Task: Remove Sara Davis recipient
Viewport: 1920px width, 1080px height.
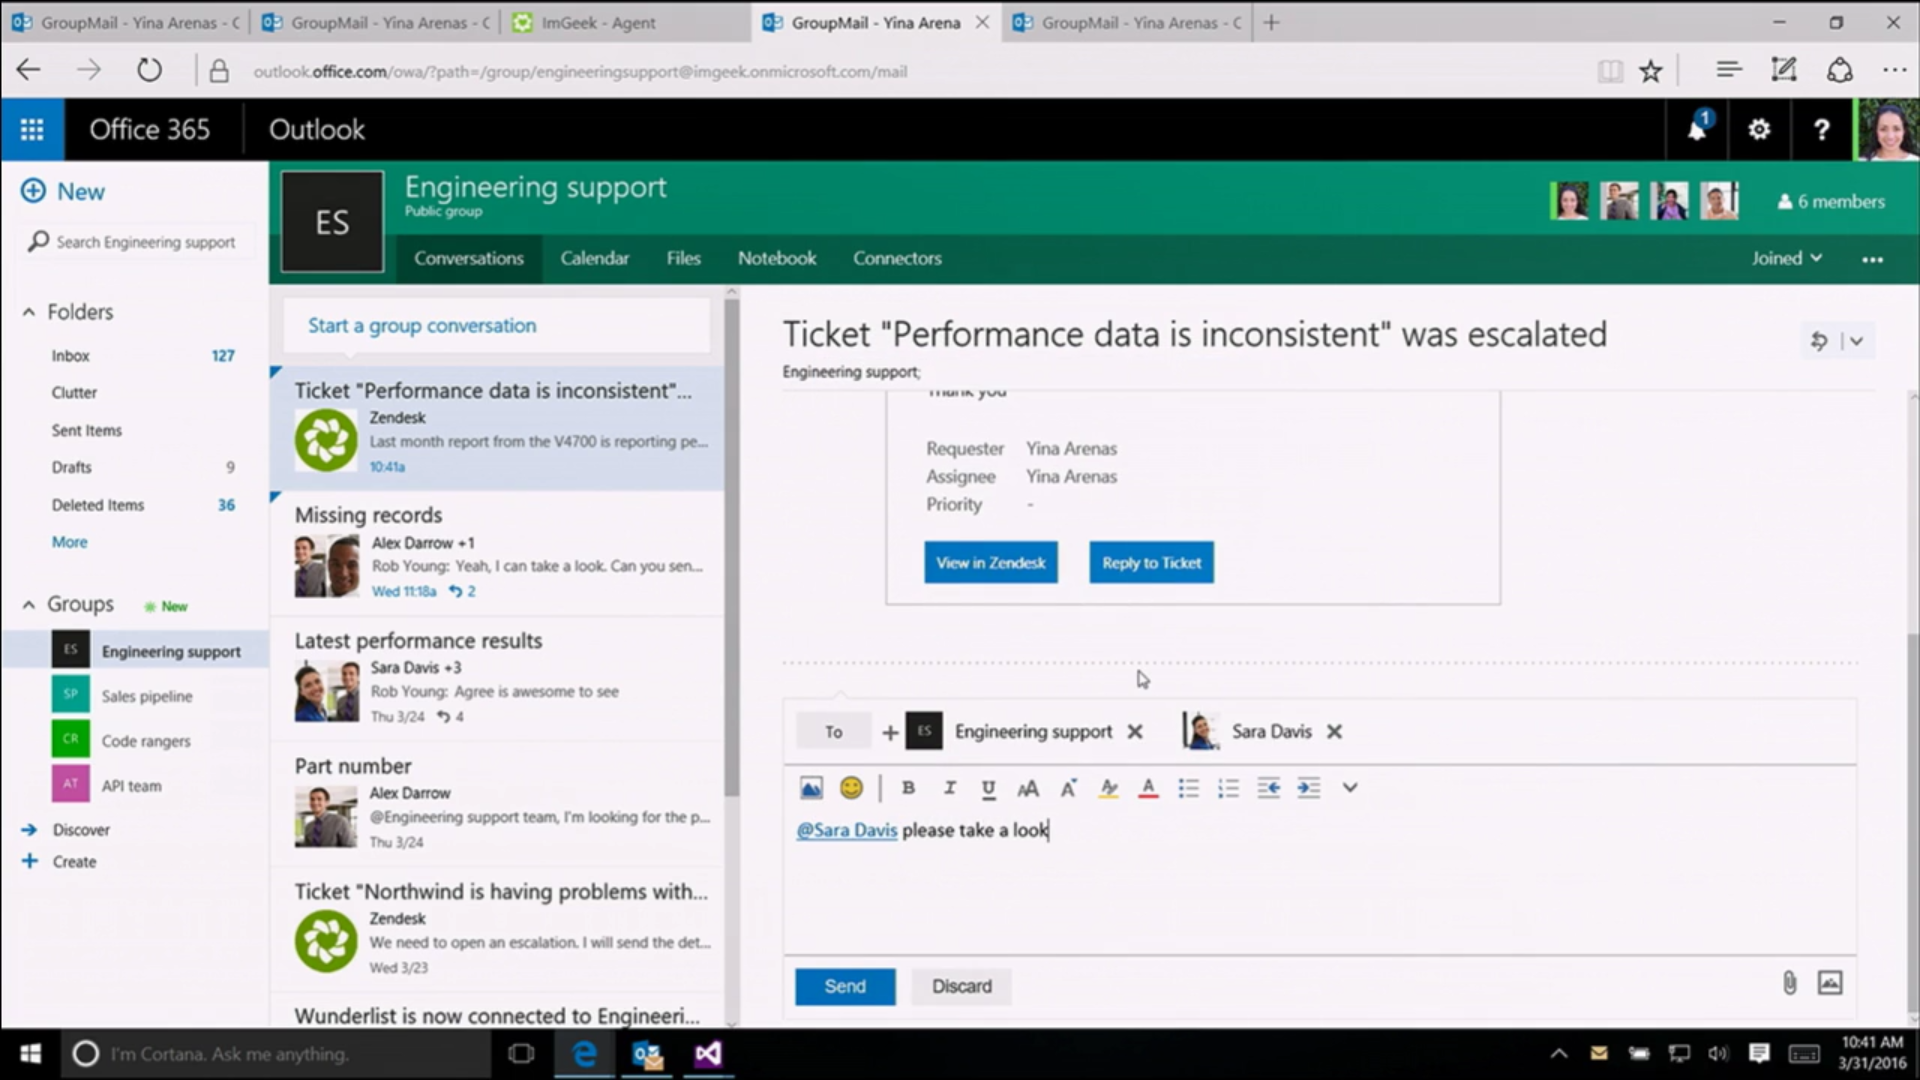Action: click(x=1334, y=732)
